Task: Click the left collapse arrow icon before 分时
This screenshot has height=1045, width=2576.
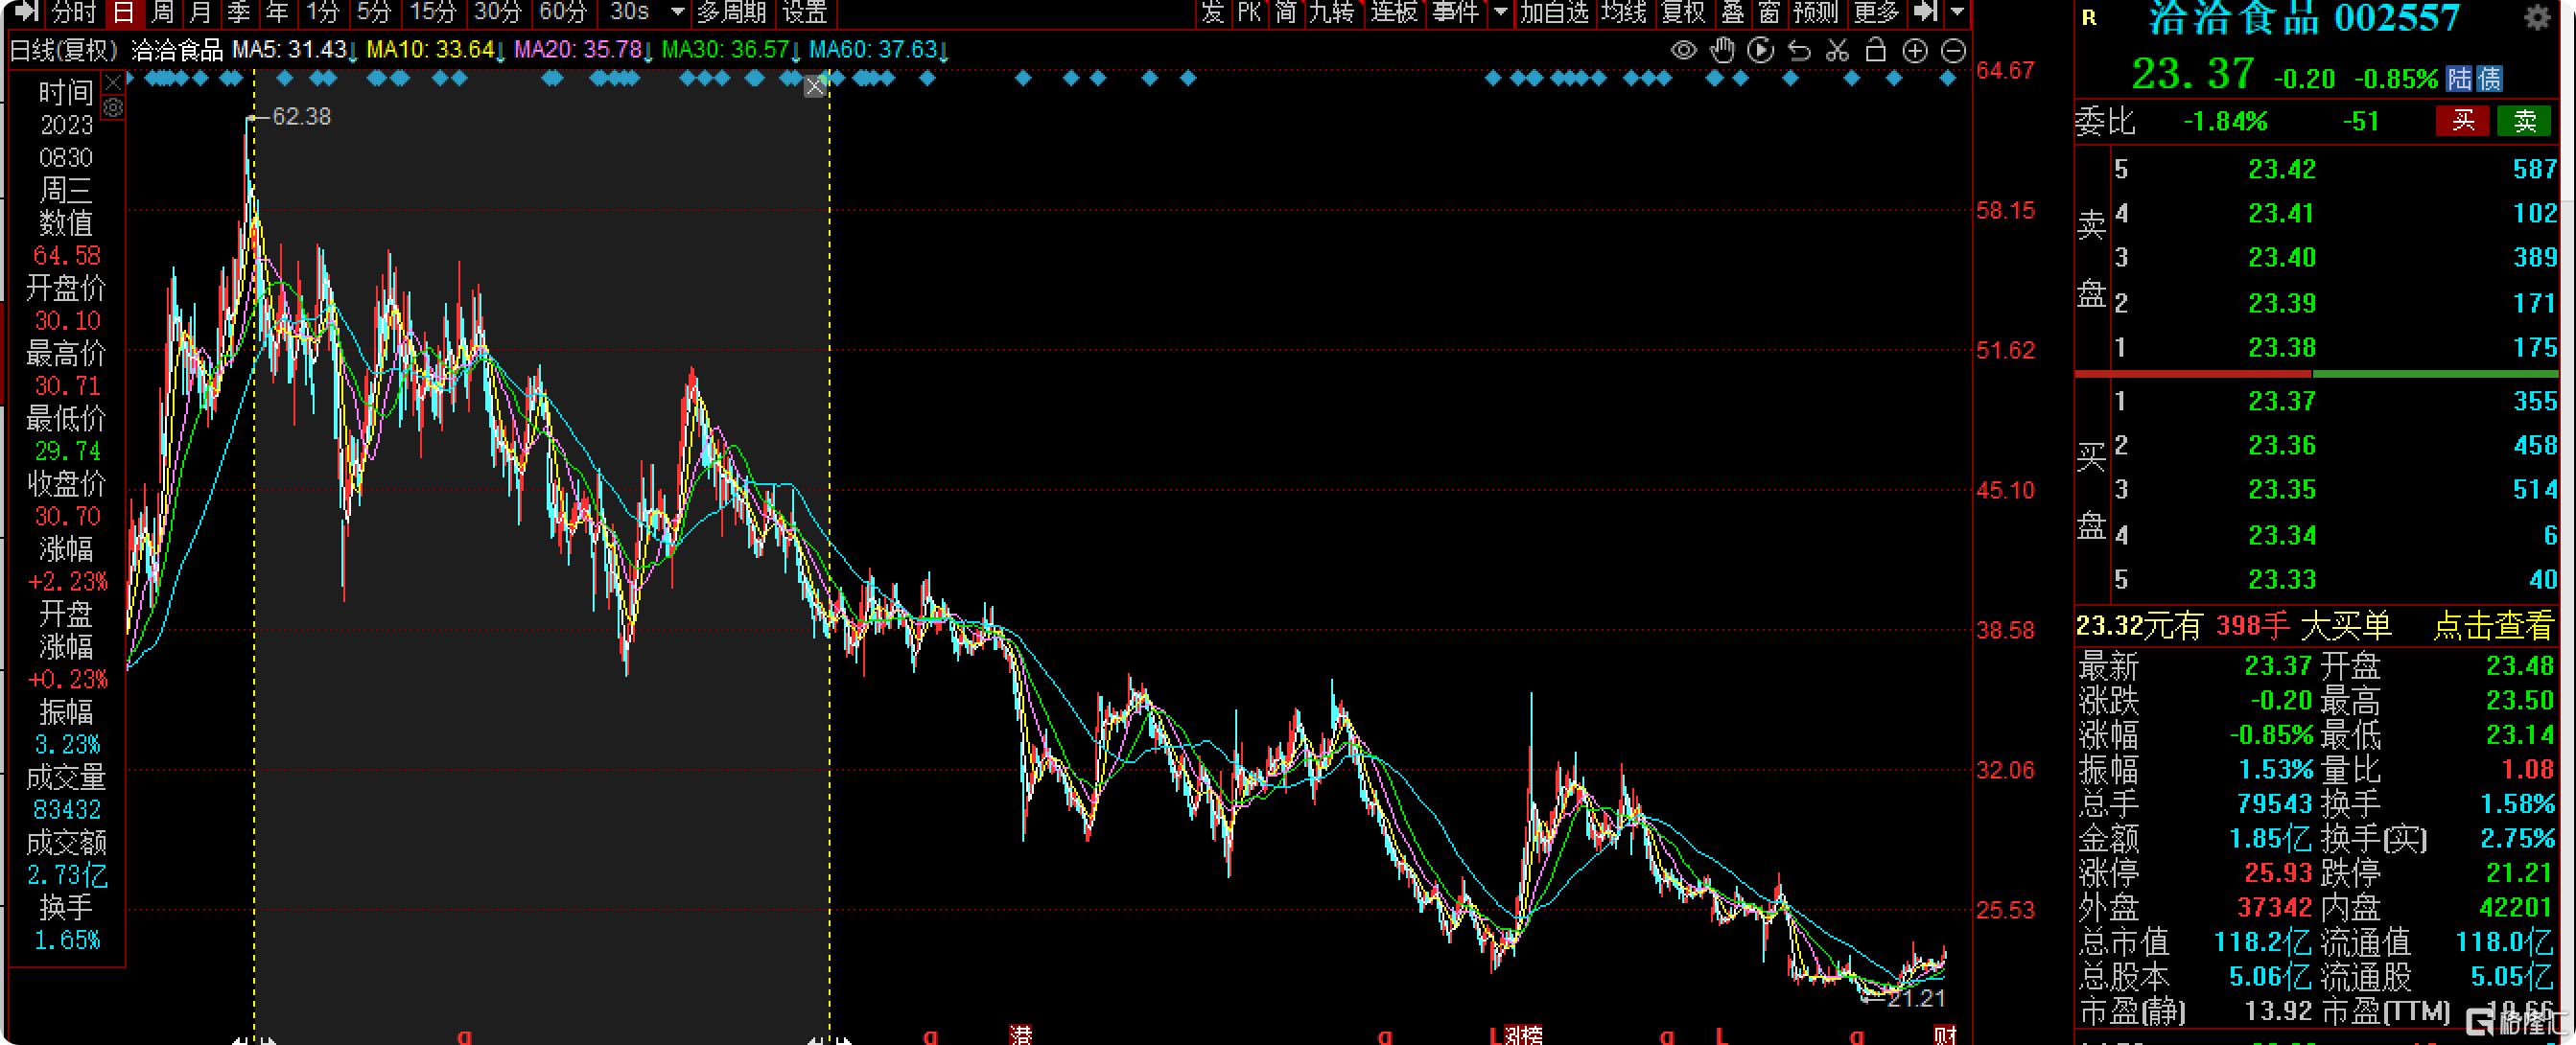Action: coord(27,12)
